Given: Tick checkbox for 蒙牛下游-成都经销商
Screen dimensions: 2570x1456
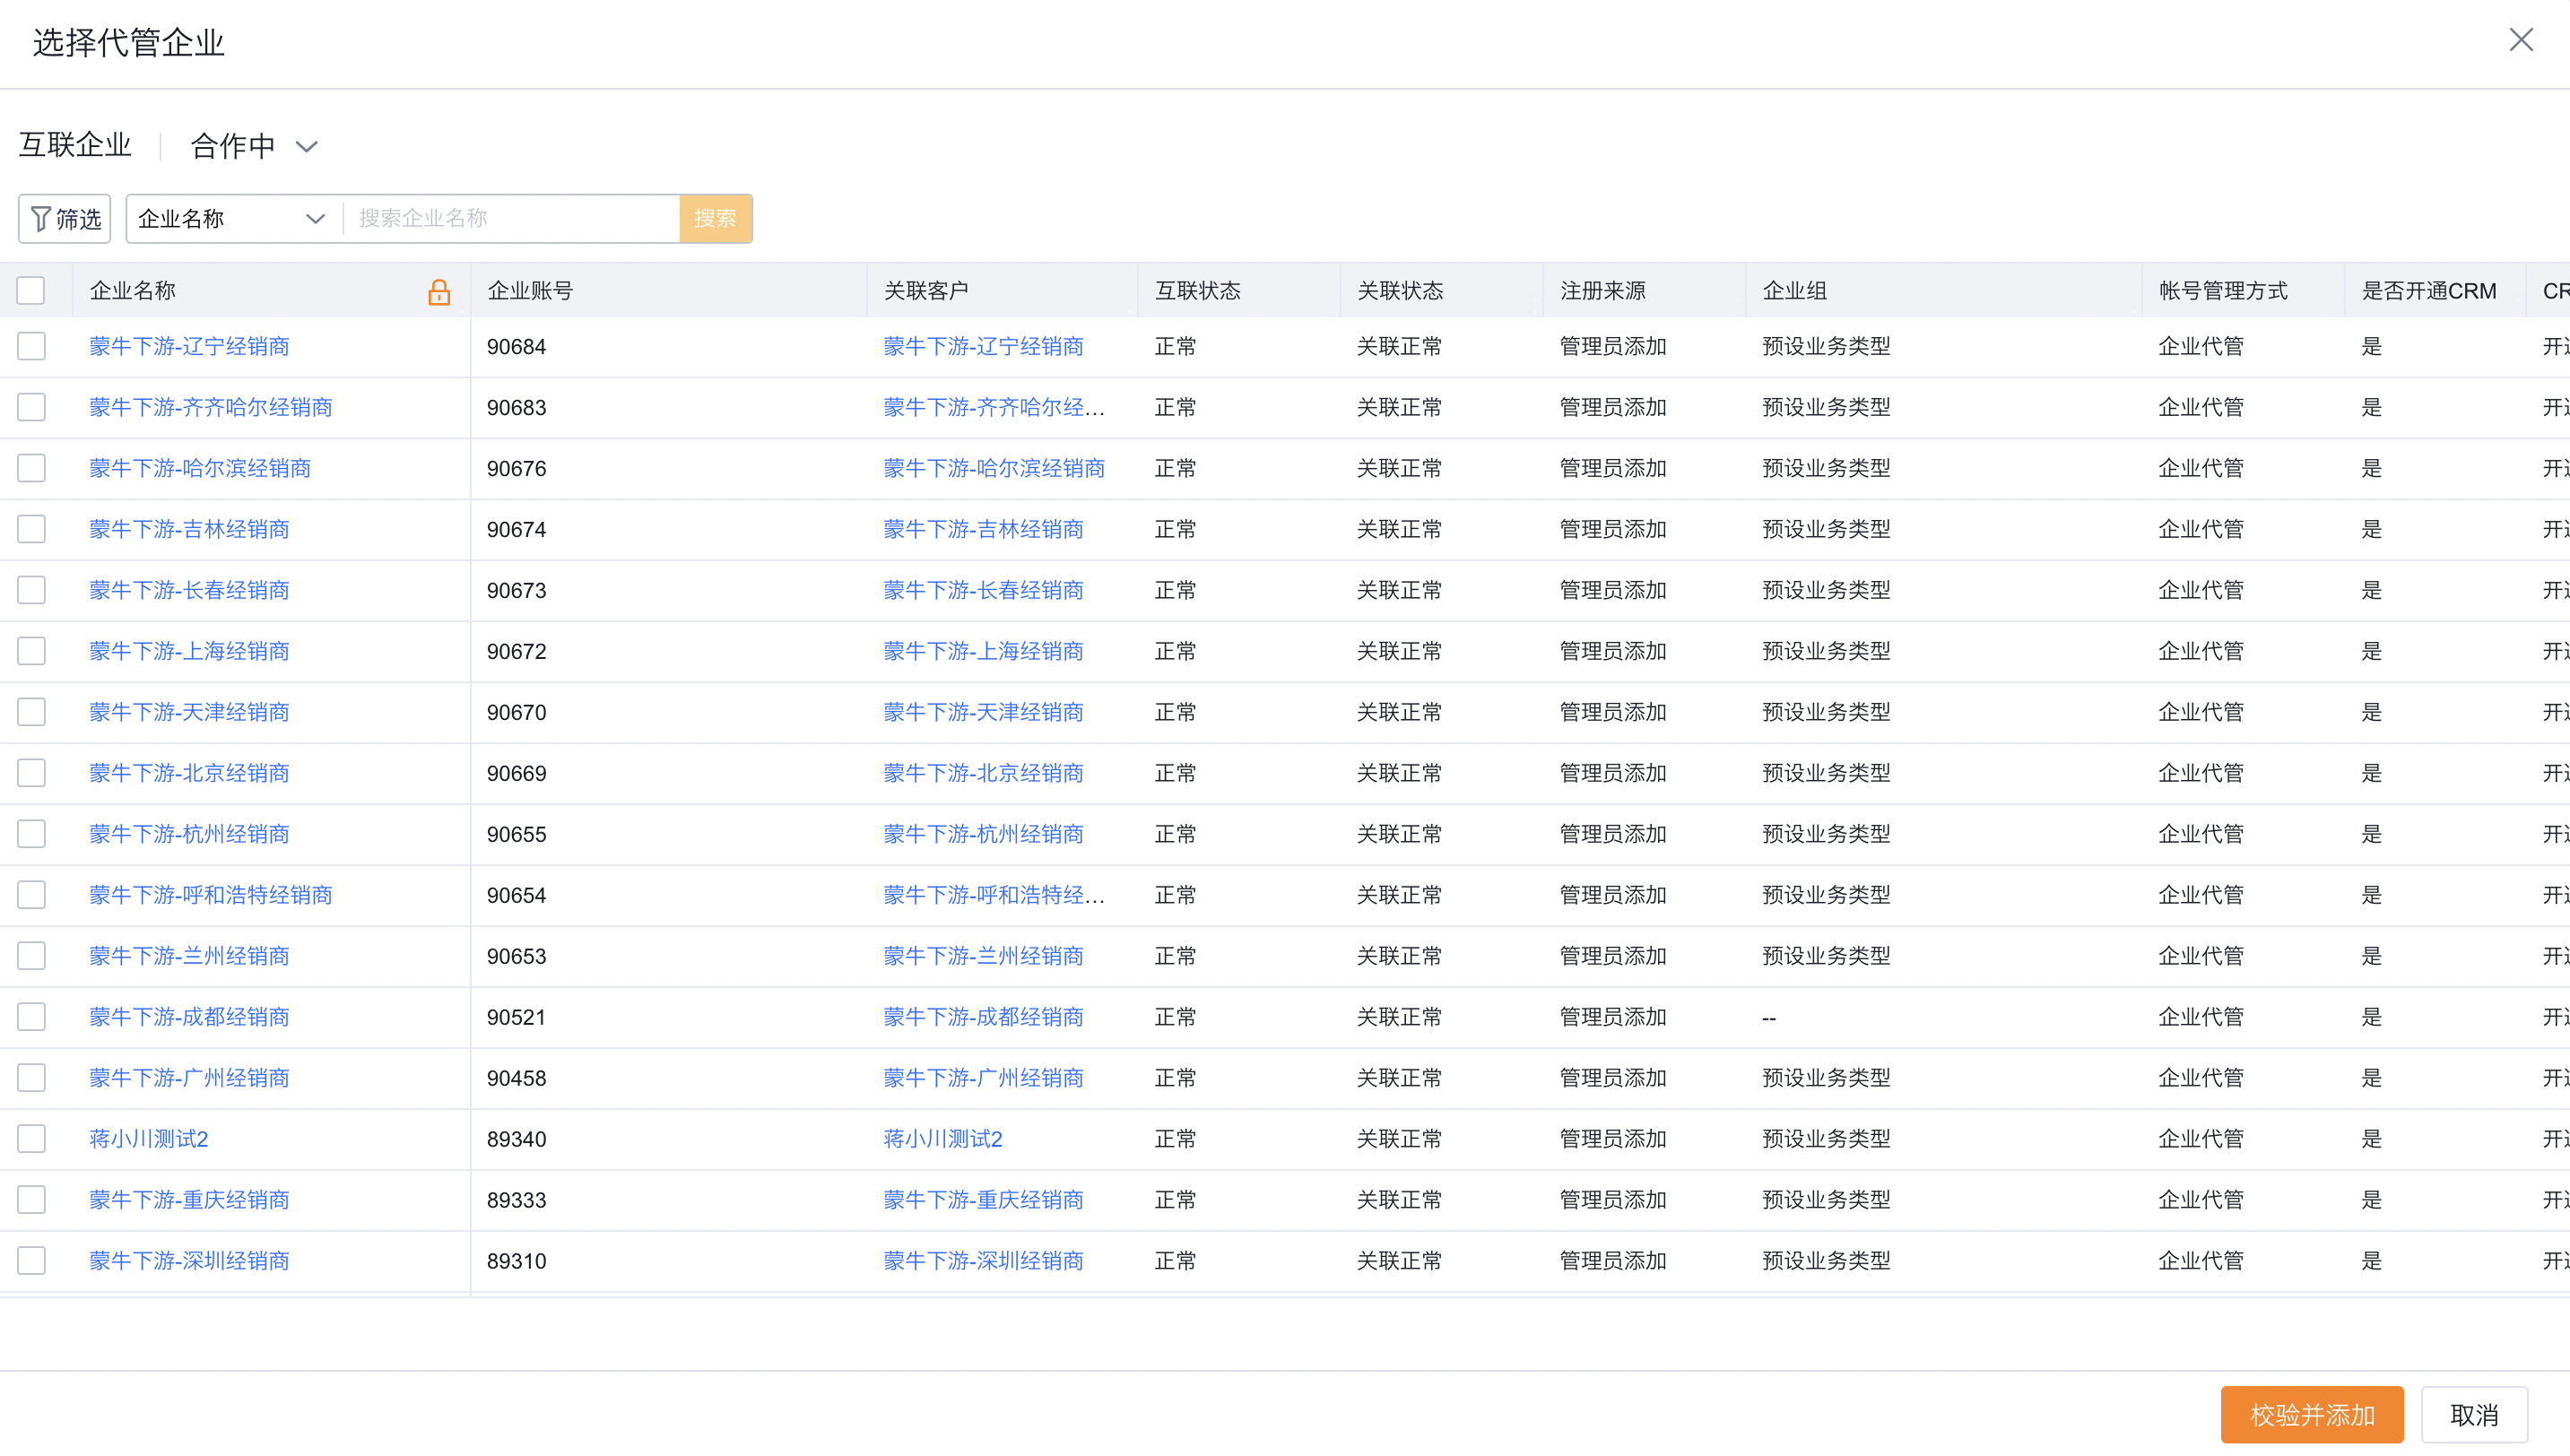Looking at the screenshot, I should (31, 1017).
